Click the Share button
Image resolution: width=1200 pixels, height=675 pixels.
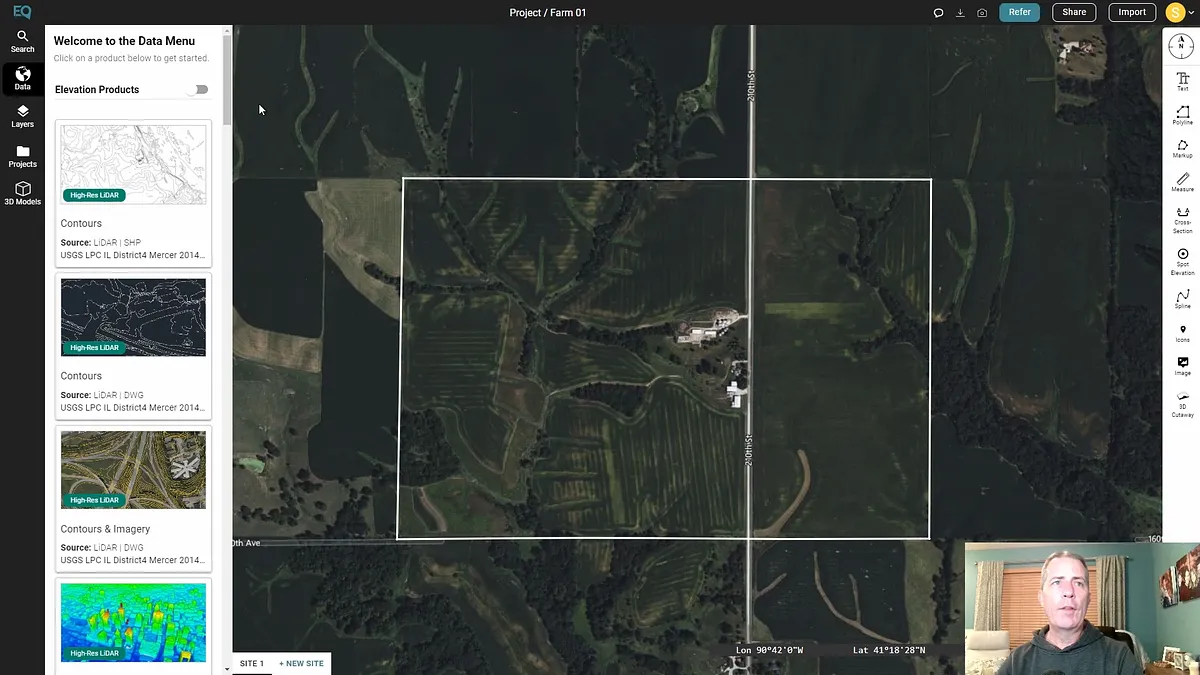(x=1074, y=12)
